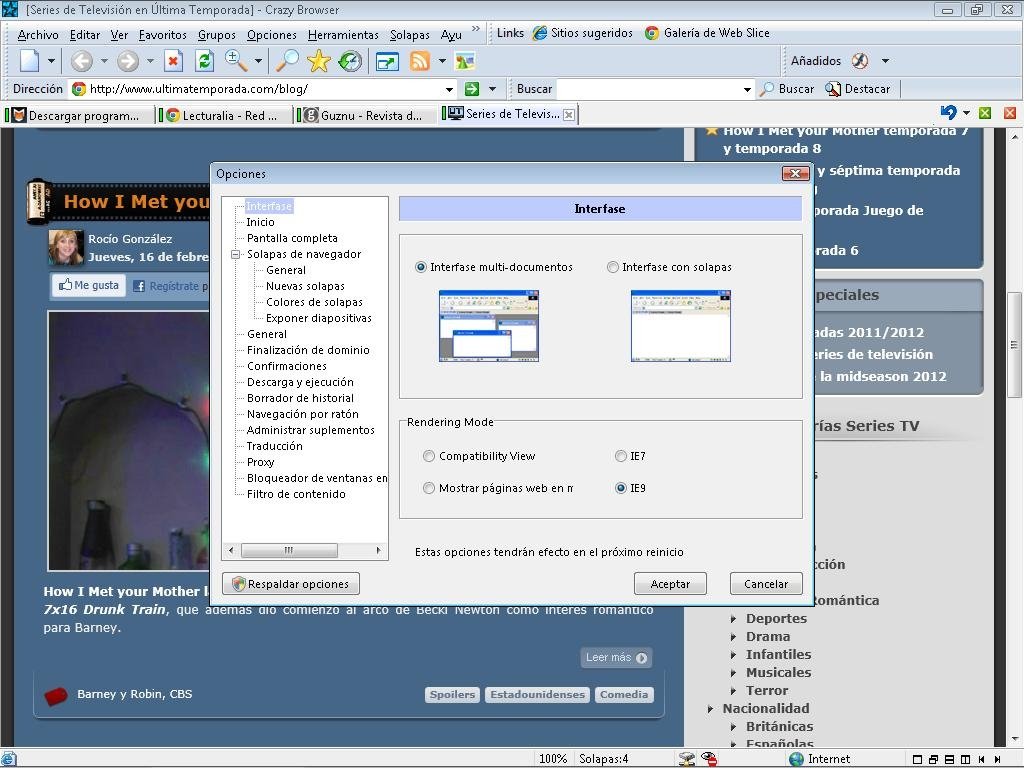Click the web page vertical scrollbar thumb
Viewport: 1024px width, 768px height.
1014,345
